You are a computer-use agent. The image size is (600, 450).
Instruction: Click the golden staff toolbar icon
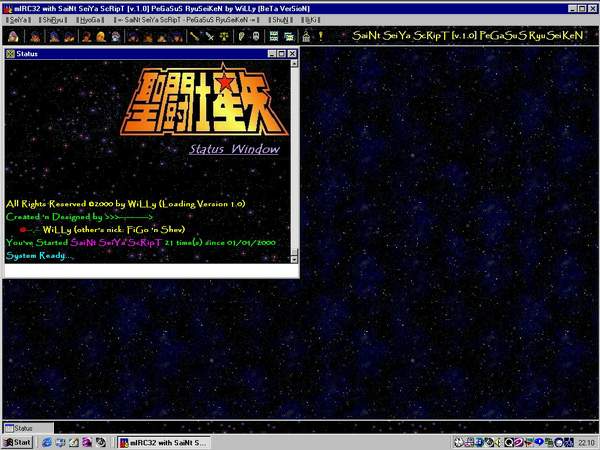click(x=194, y=37)
